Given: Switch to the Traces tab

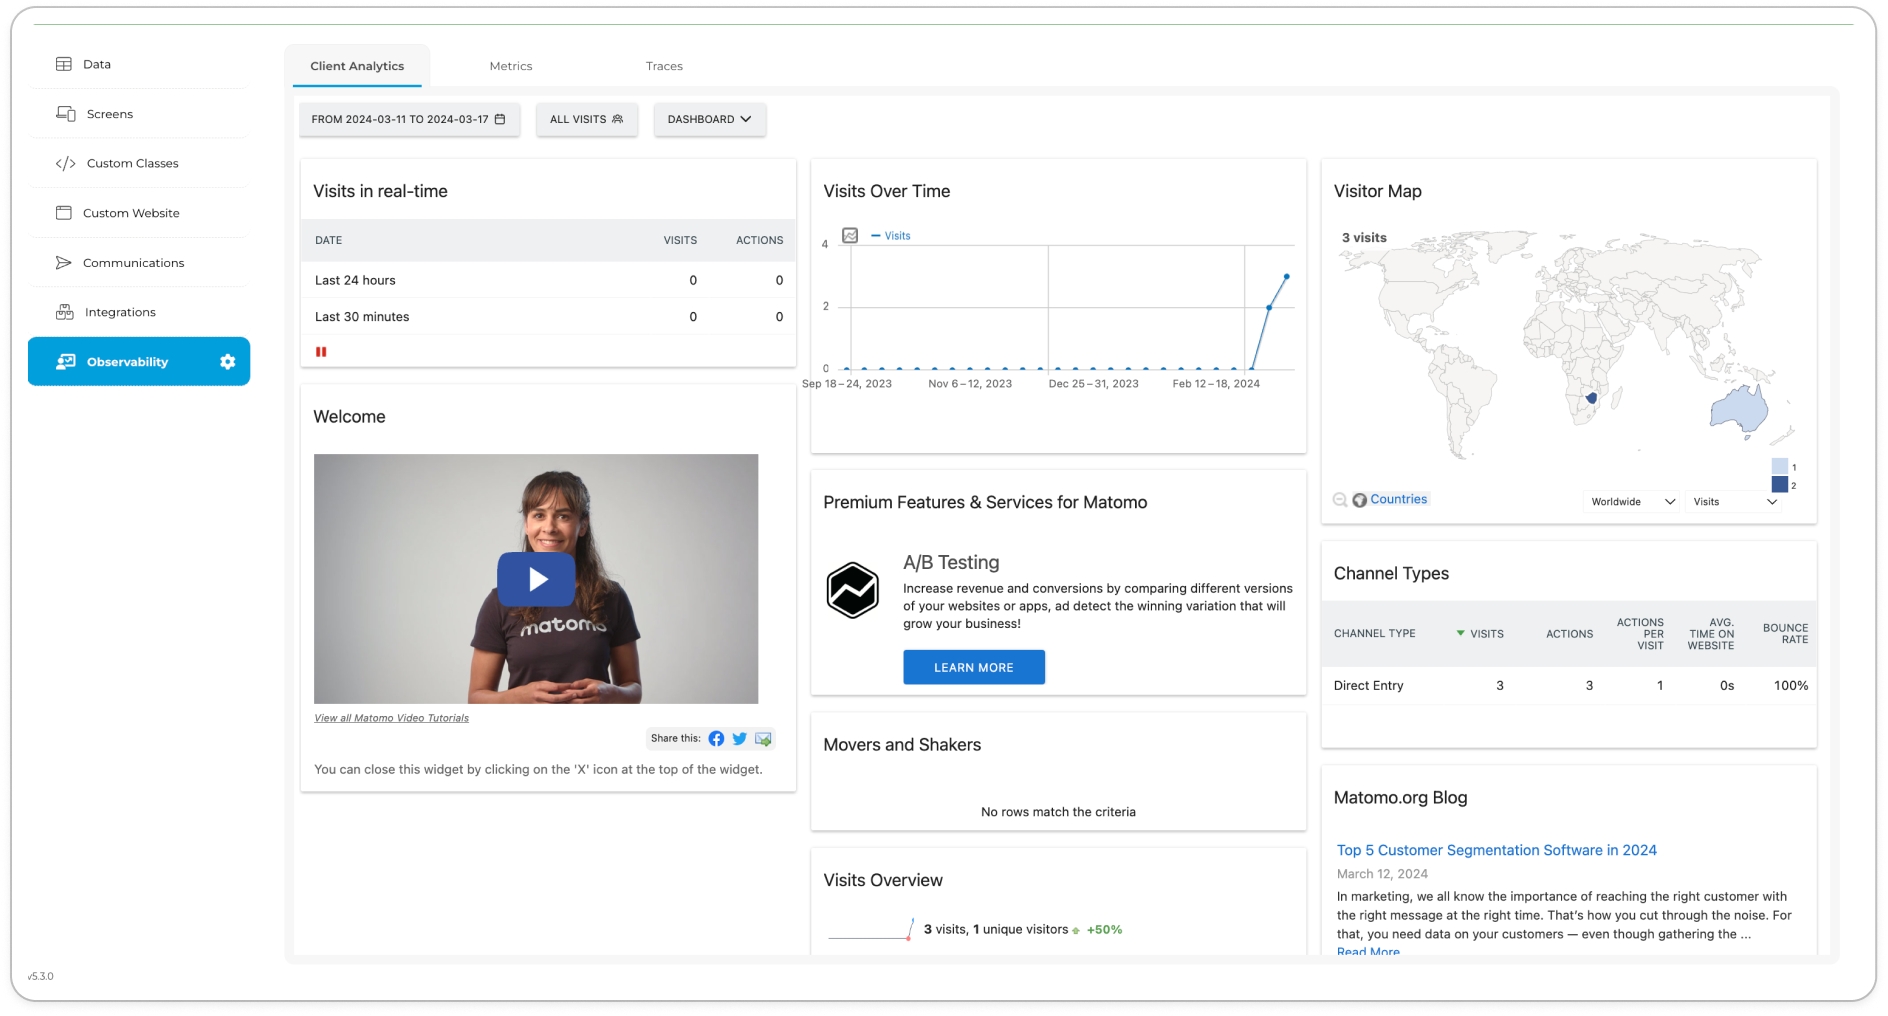Looking at the screenshot, I should pyautogui.click(x=664, y=66).
